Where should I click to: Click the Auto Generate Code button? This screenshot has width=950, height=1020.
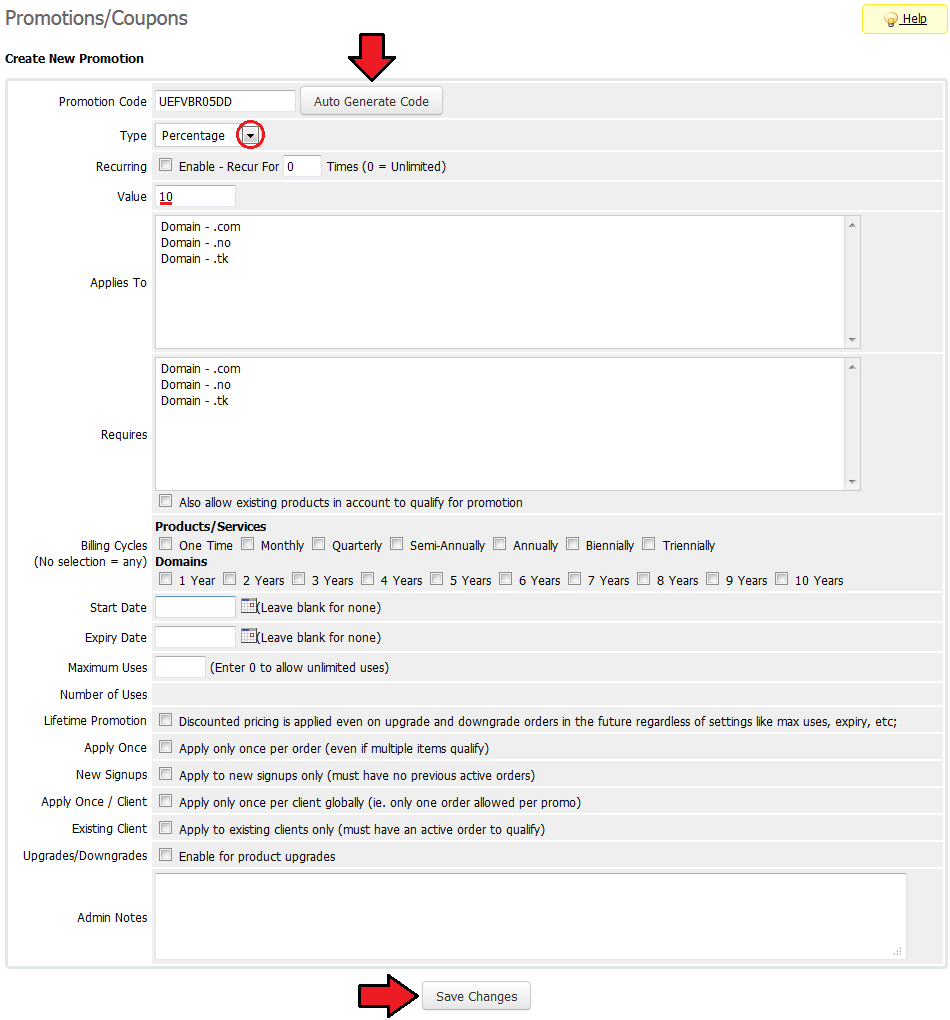click(371, 101)
